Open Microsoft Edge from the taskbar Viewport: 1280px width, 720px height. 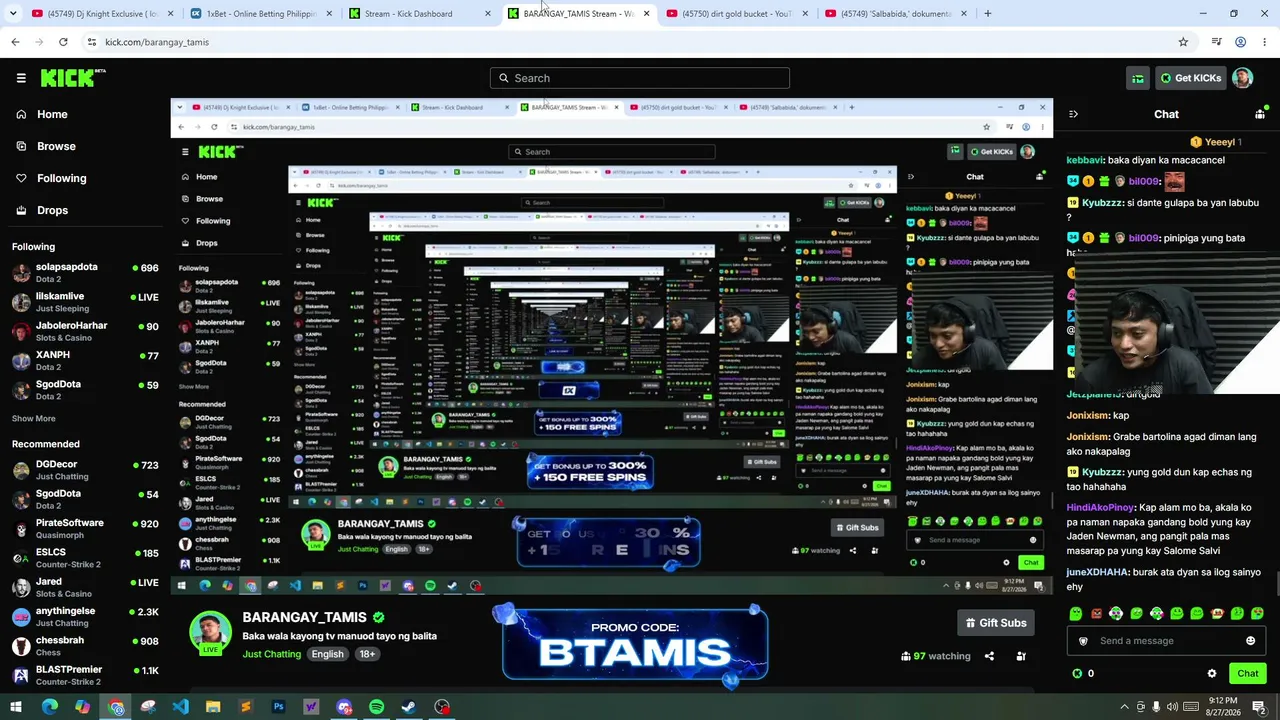point(50,707)
